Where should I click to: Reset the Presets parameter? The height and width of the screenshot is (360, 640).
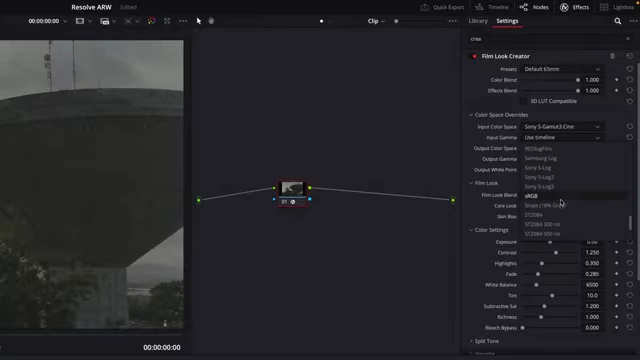[x=629, y=69]
